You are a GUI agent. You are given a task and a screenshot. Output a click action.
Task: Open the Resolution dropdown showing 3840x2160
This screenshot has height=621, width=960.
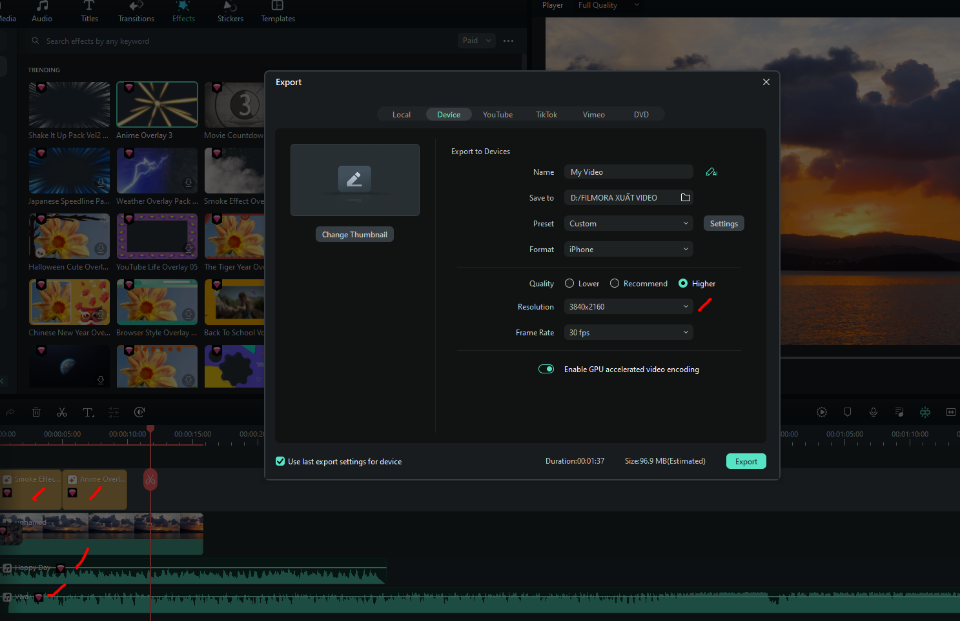tap(628, 307)
